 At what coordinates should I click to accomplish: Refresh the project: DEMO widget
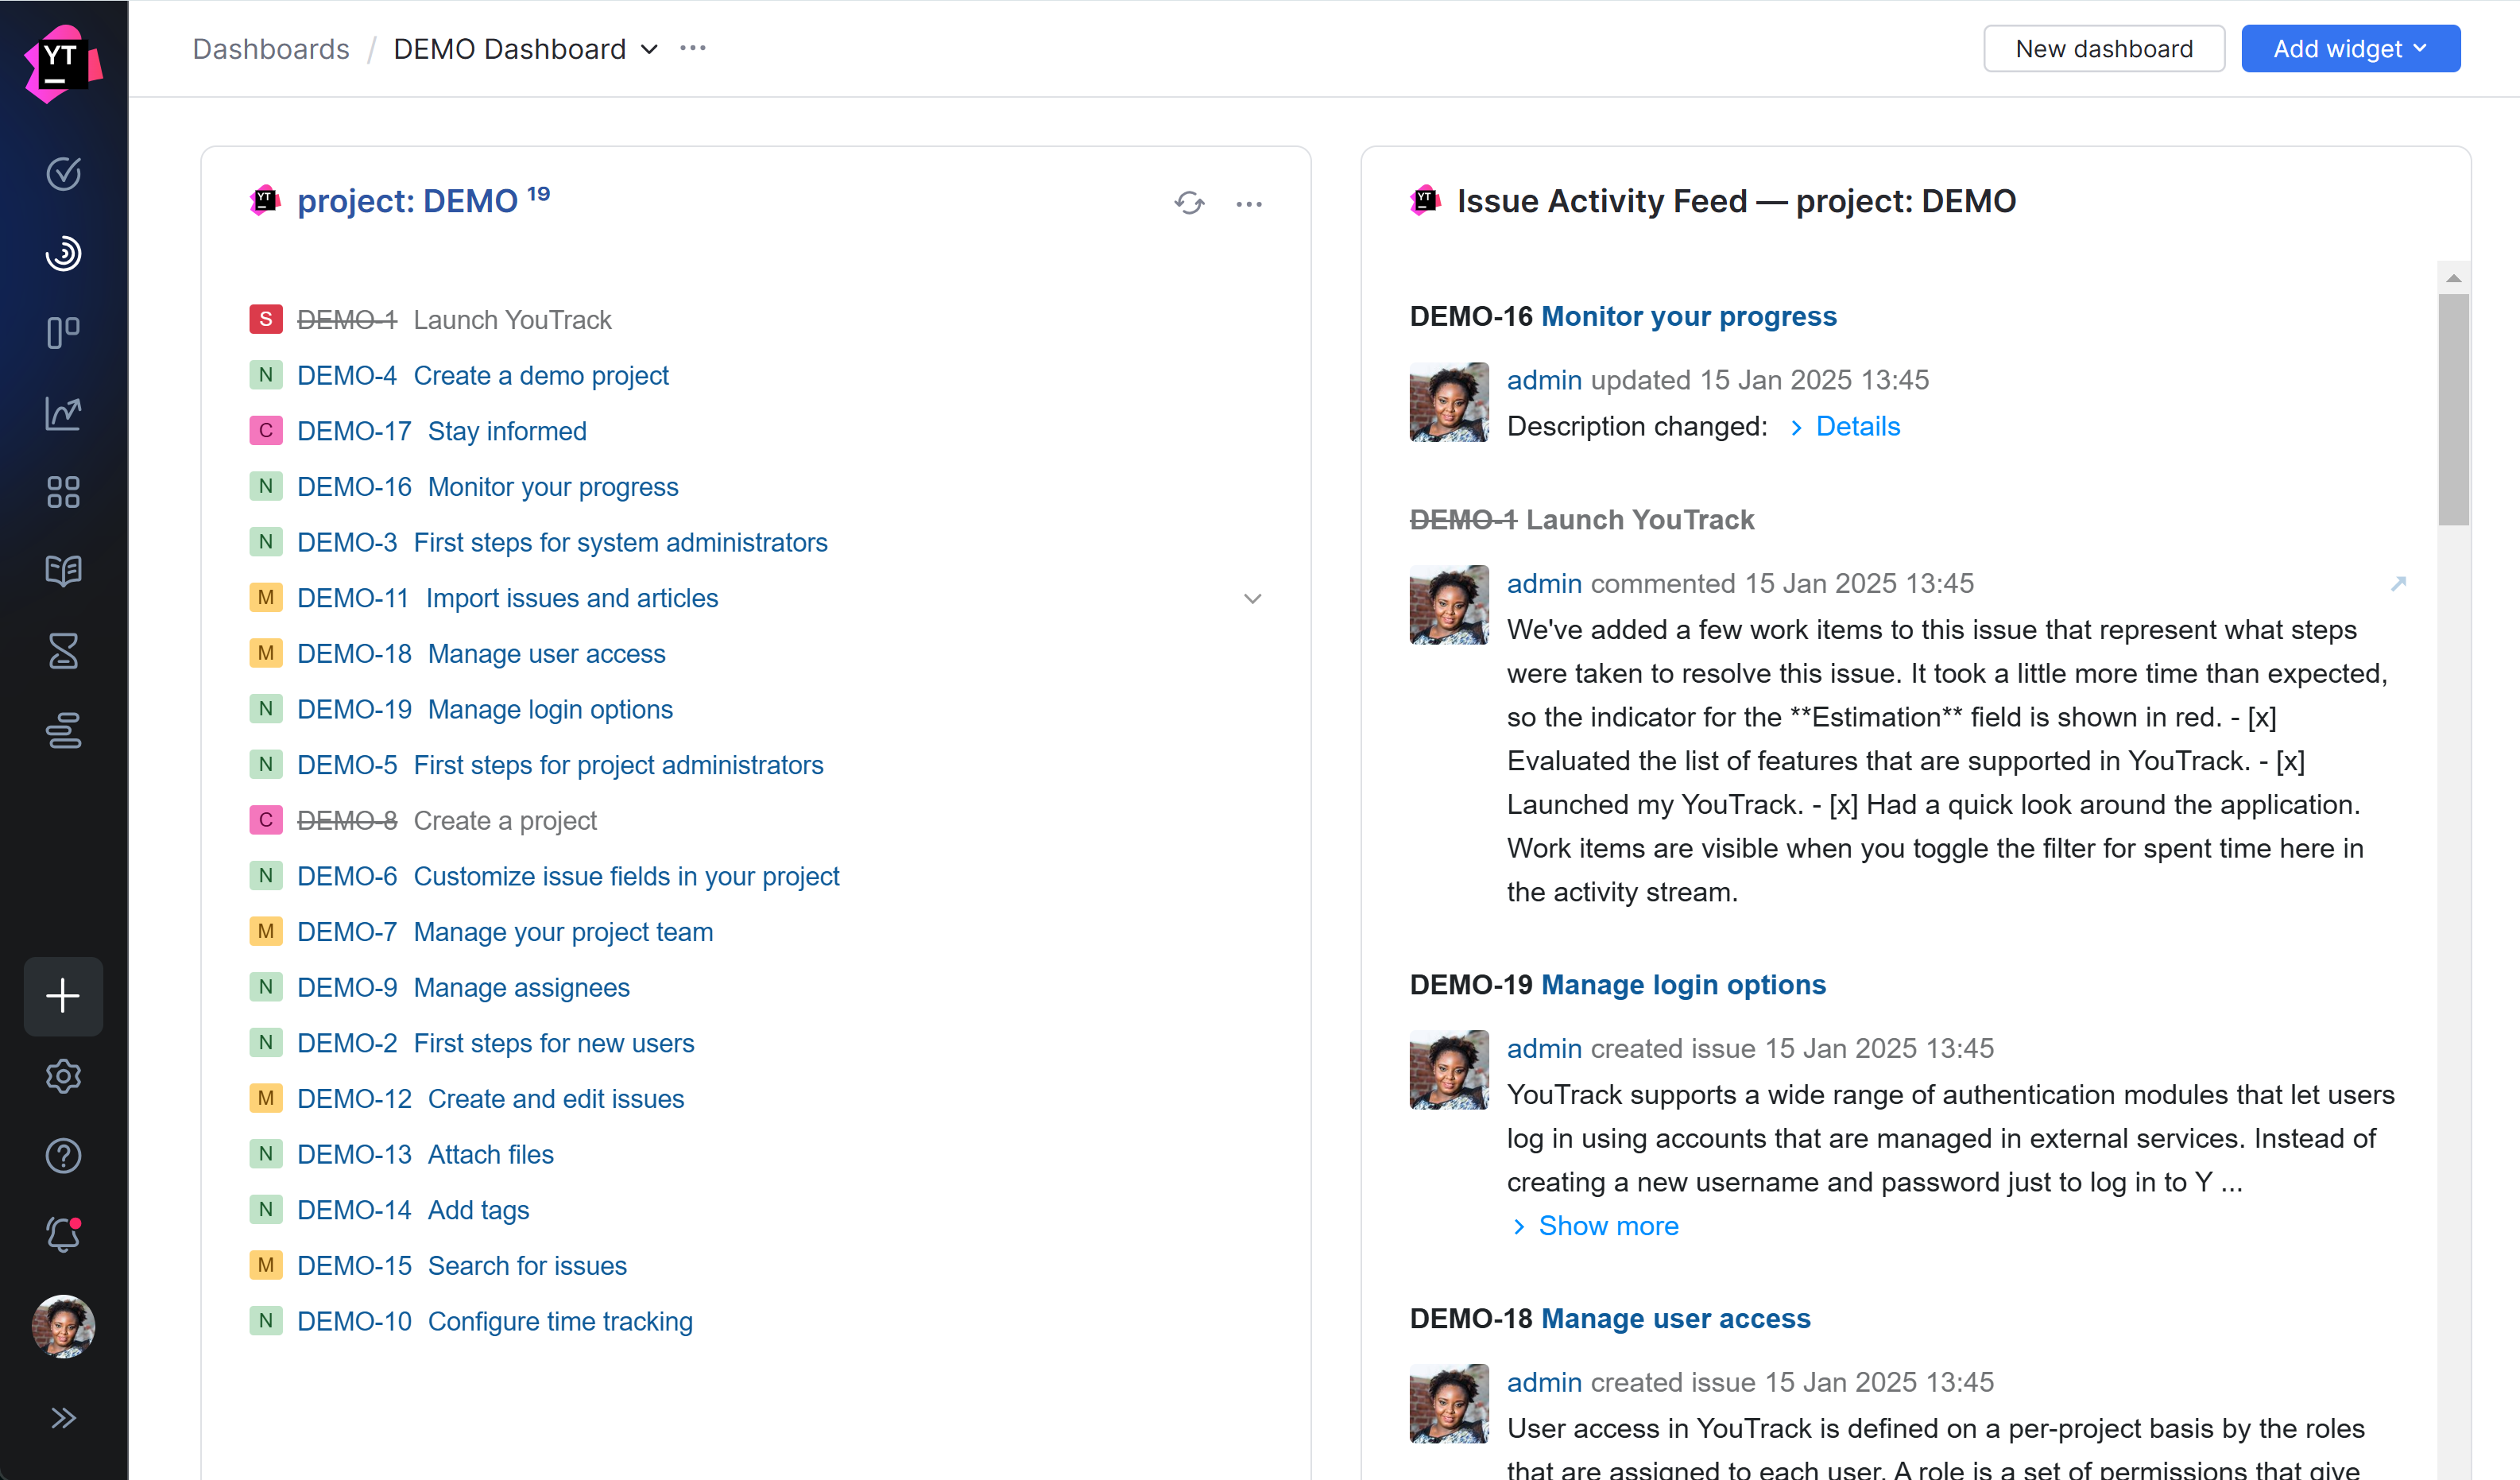pos(1189,203)
